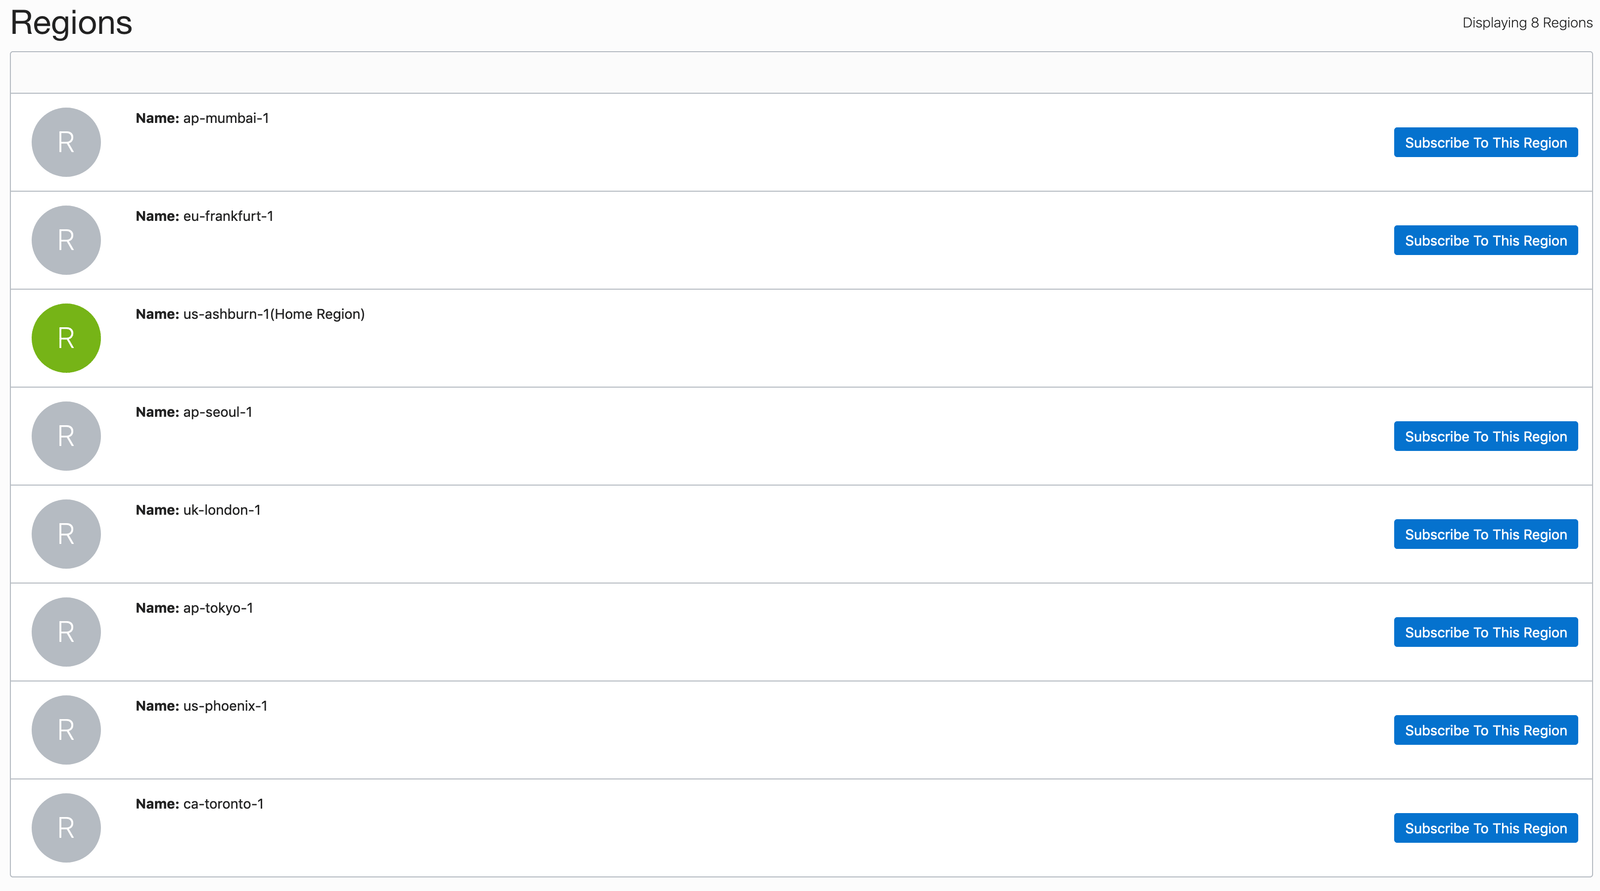Viewport: 1600px width, 891px height.
Task: Click the uk-london-1 region R icon
Action: (66, 534)
